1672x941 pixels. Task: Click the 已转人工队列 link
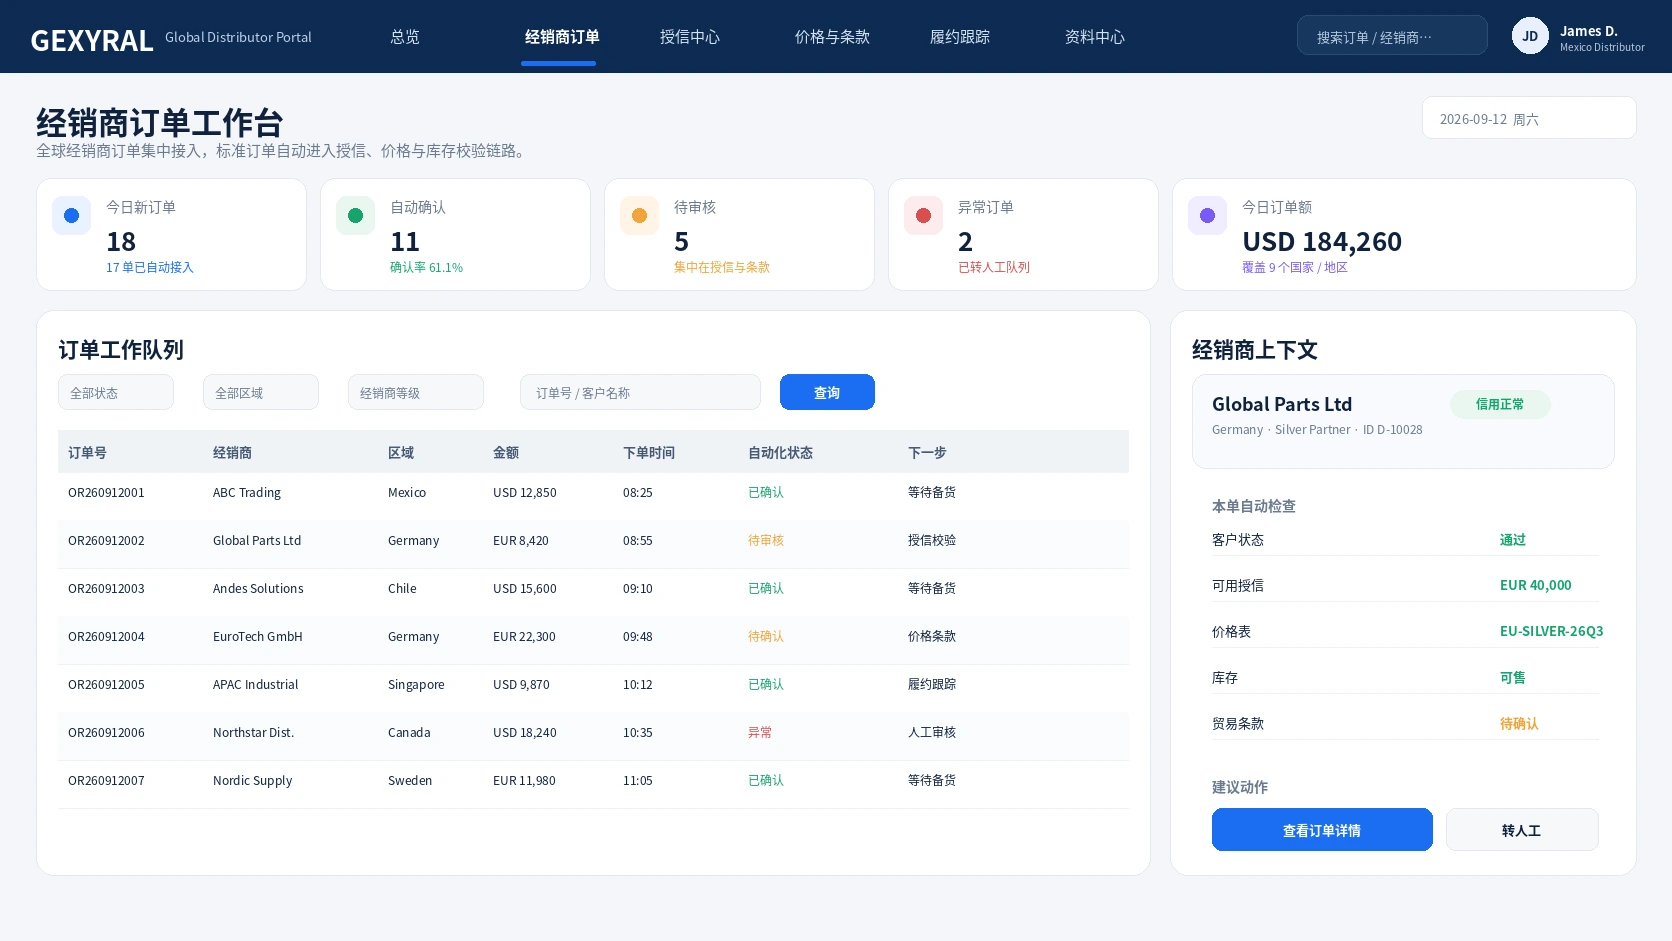(x=994, y=267)
